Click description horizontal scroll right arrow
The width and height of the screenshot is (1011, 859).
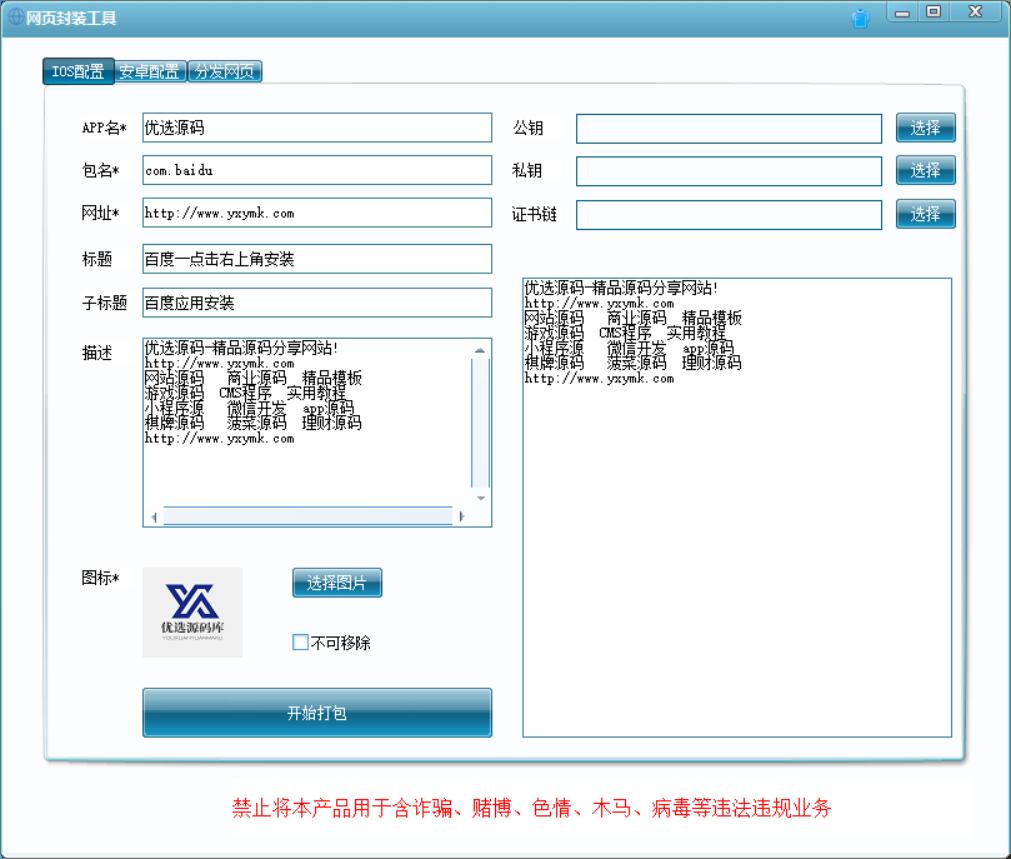point(461,517)
